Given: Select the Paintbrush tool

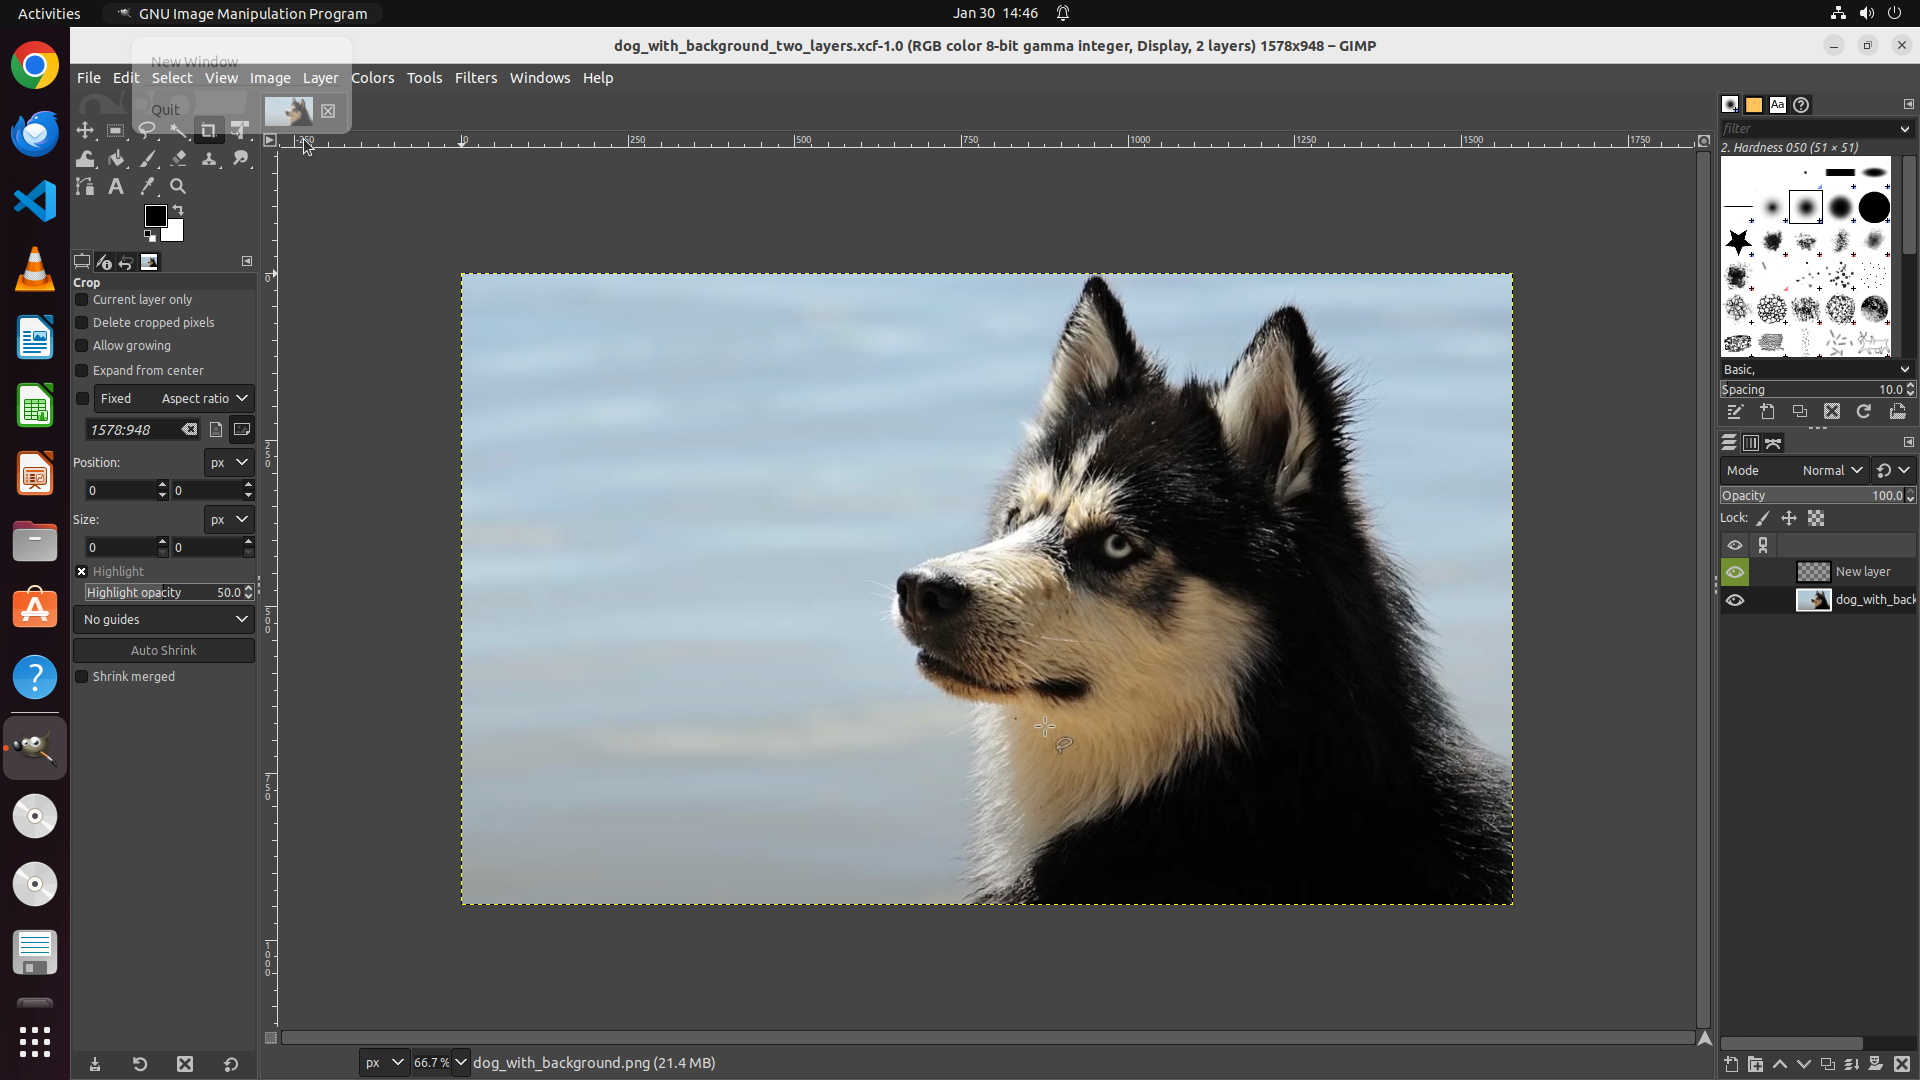Looking at the screenshot, I should [148, 158].
